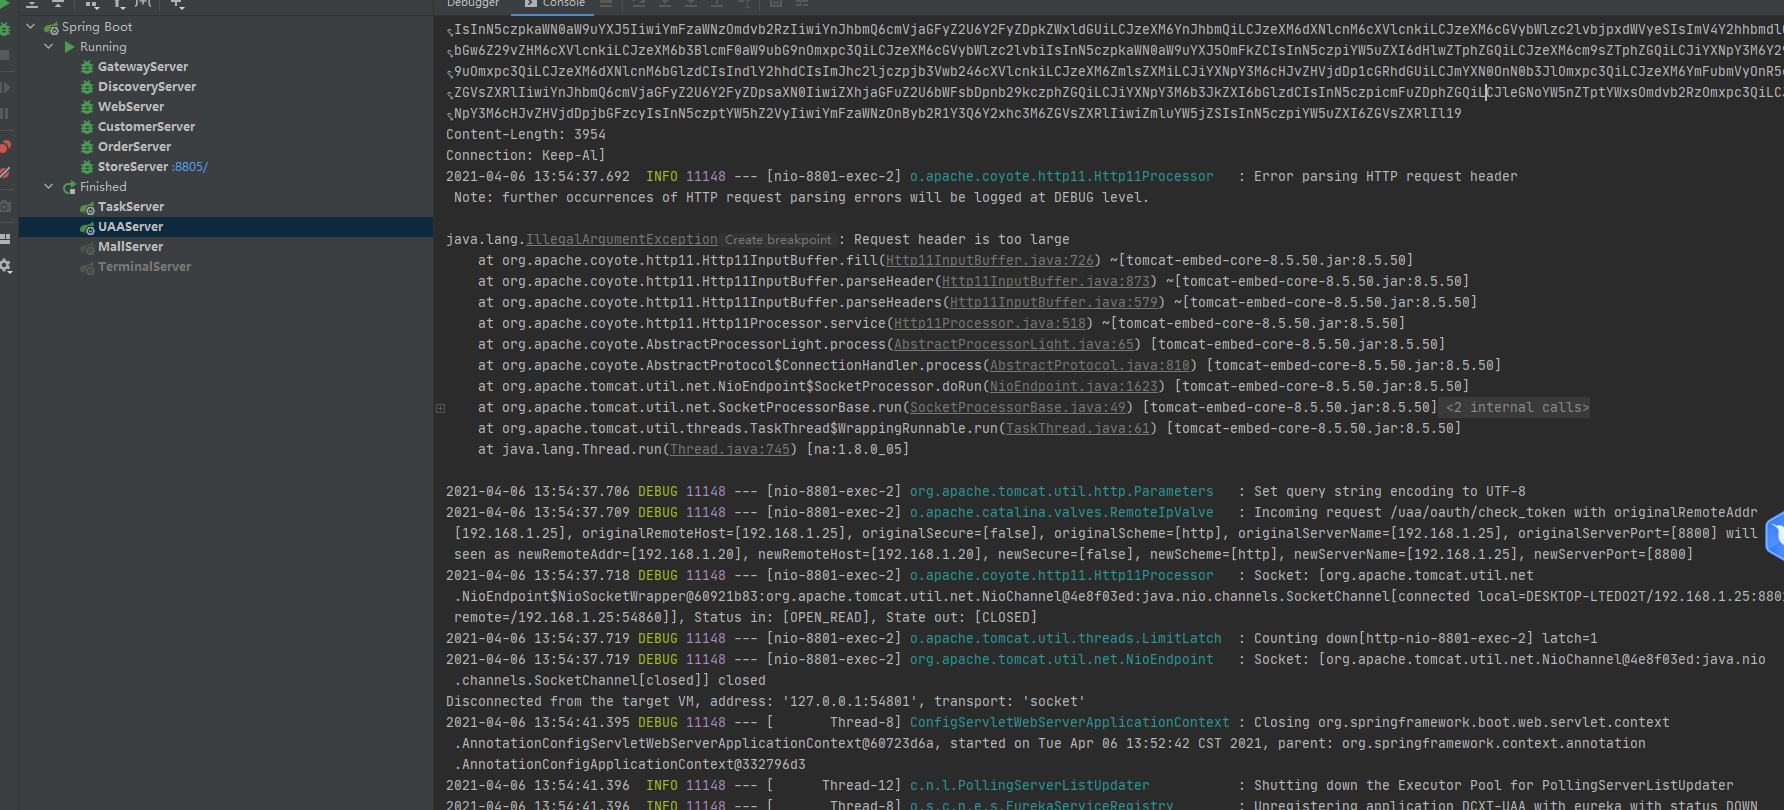Open SocketProcessorBase.java:49 link
The width and height of the screenshot is (1784, 810).
(1018, 408)
